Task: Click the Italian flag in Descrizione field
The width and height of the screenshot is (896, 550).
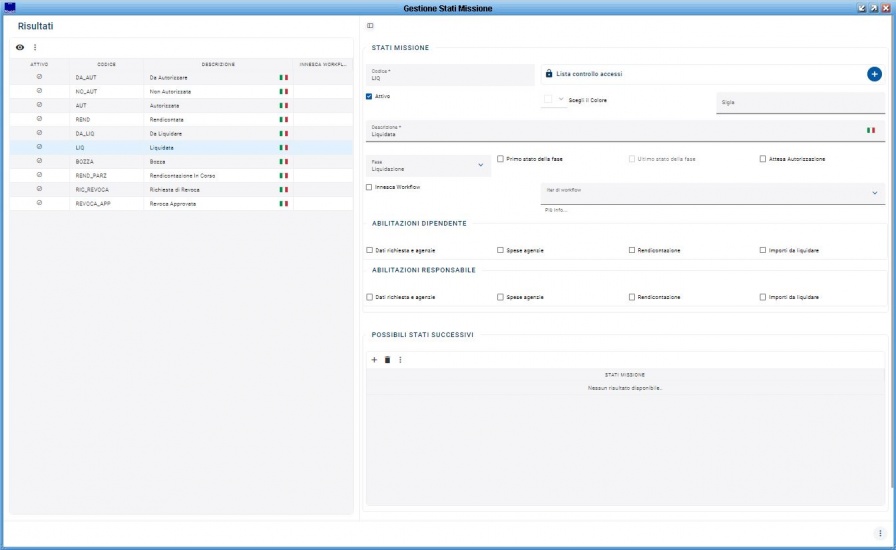Action: (870, 130)
